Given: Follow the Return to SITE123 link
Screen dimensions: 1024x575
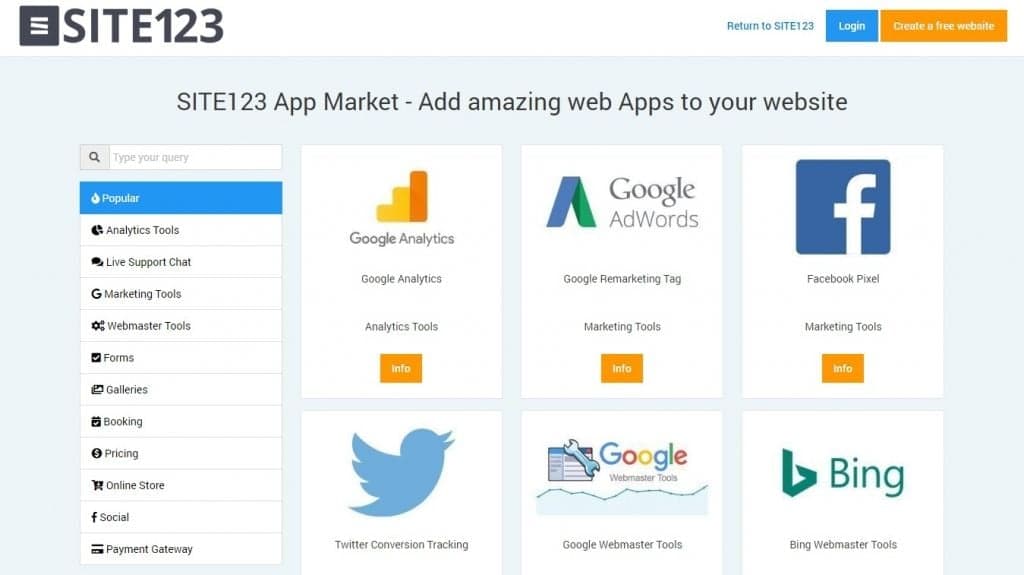Looking at the screenshot, I should (770, 26).
